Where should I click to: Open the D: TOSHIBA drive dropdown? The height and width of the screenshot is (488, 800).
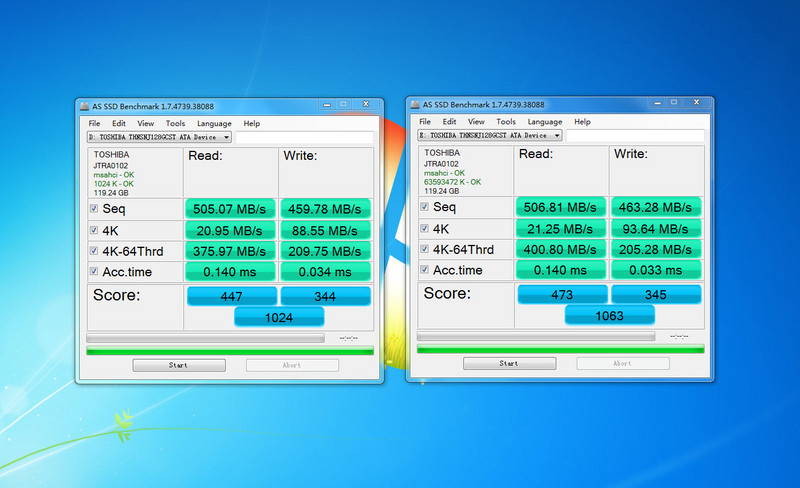227,137
